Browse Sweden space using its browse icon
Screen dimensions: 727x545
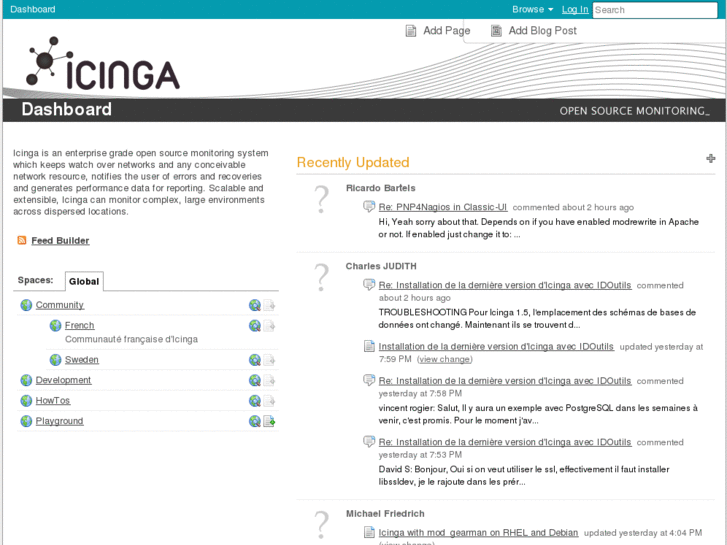pos(255,360)
